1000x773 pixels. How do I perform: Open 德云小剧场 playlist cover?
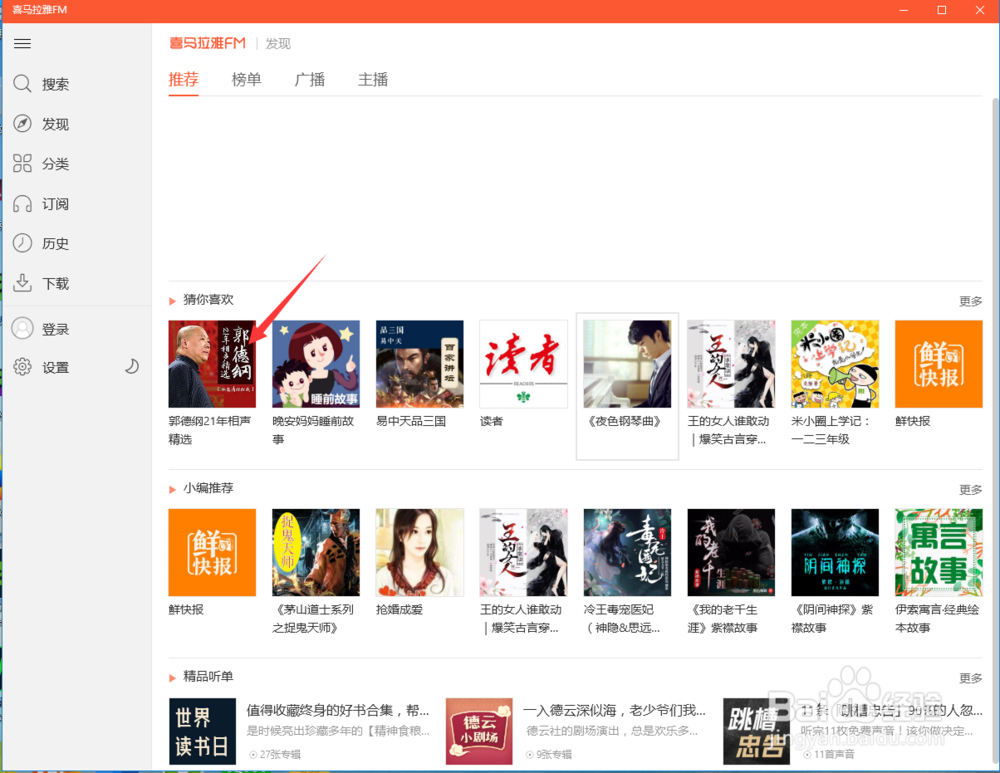[479, 731]
